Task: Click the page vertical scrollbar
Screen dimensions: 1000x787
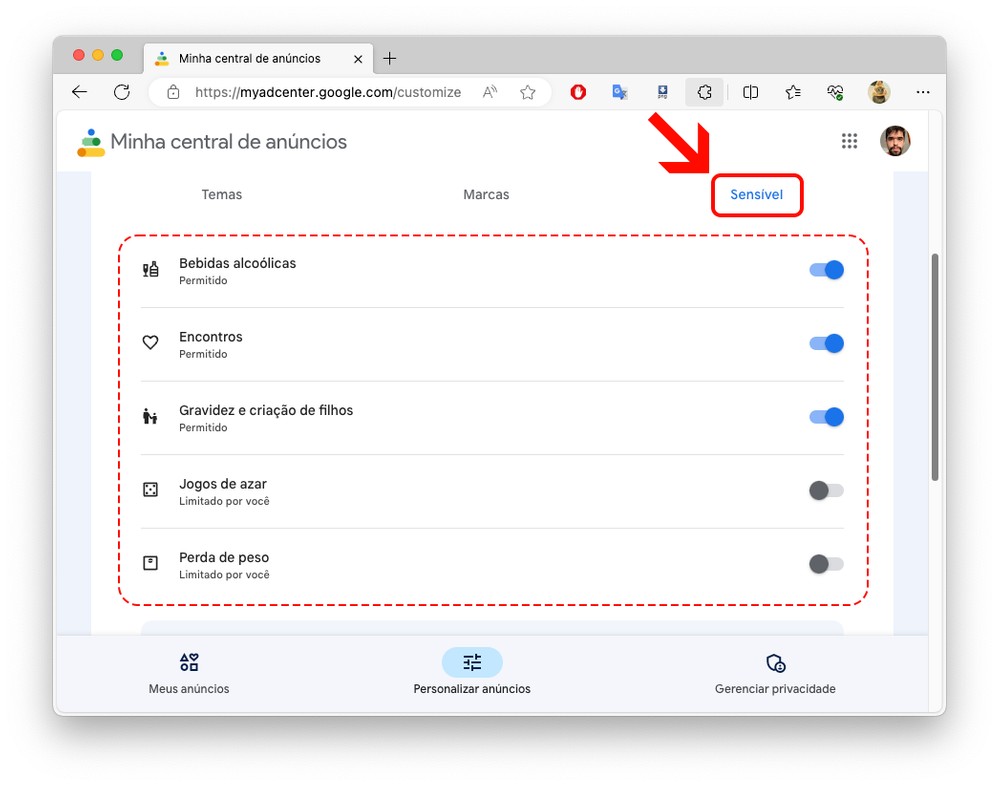Action: [x=935, y=367]
